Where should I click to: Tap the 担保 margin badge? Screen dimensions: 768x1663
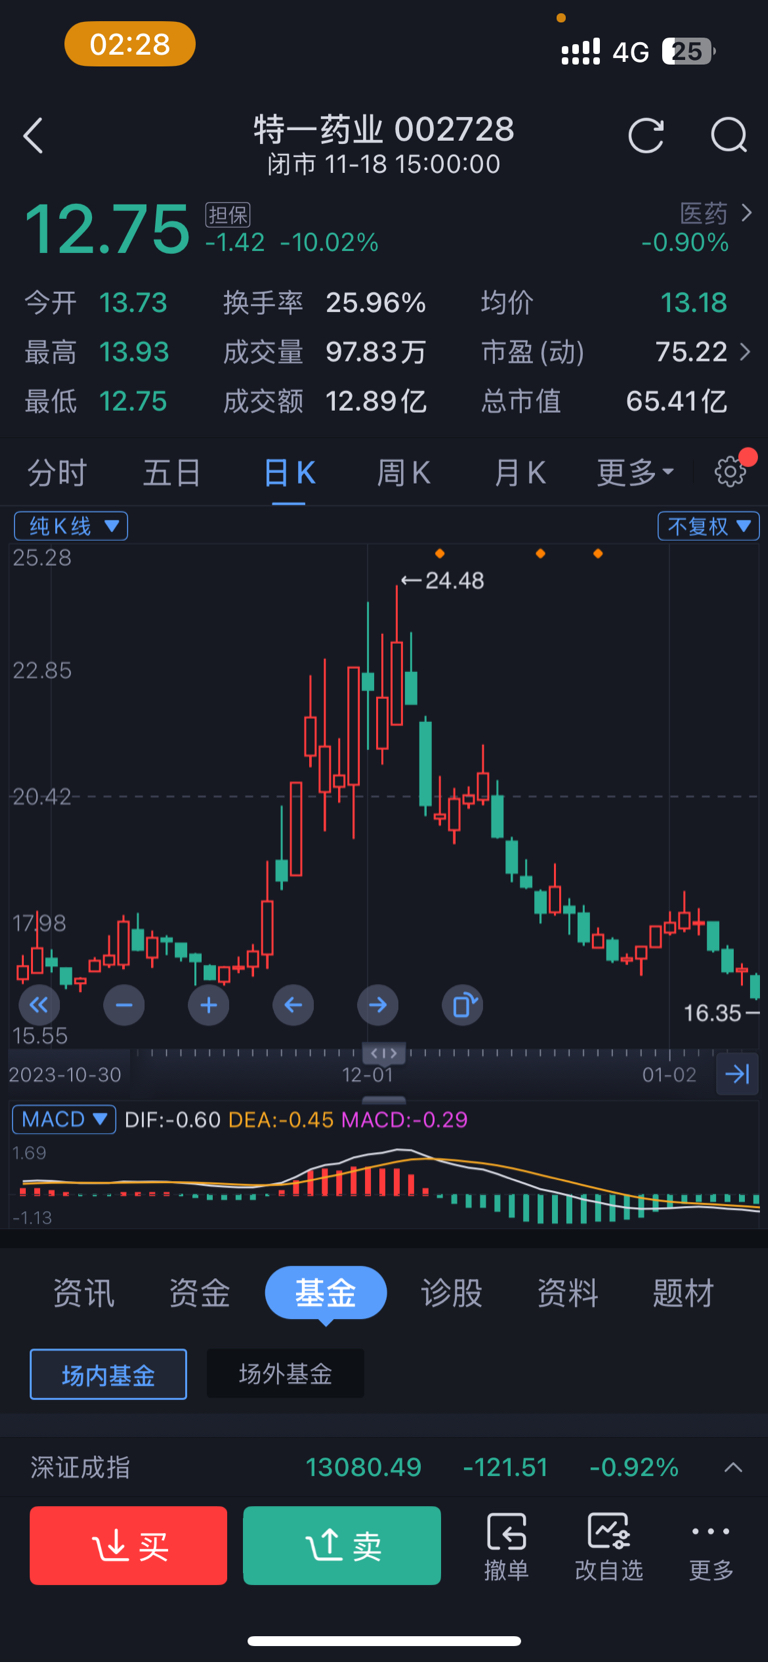228,215
